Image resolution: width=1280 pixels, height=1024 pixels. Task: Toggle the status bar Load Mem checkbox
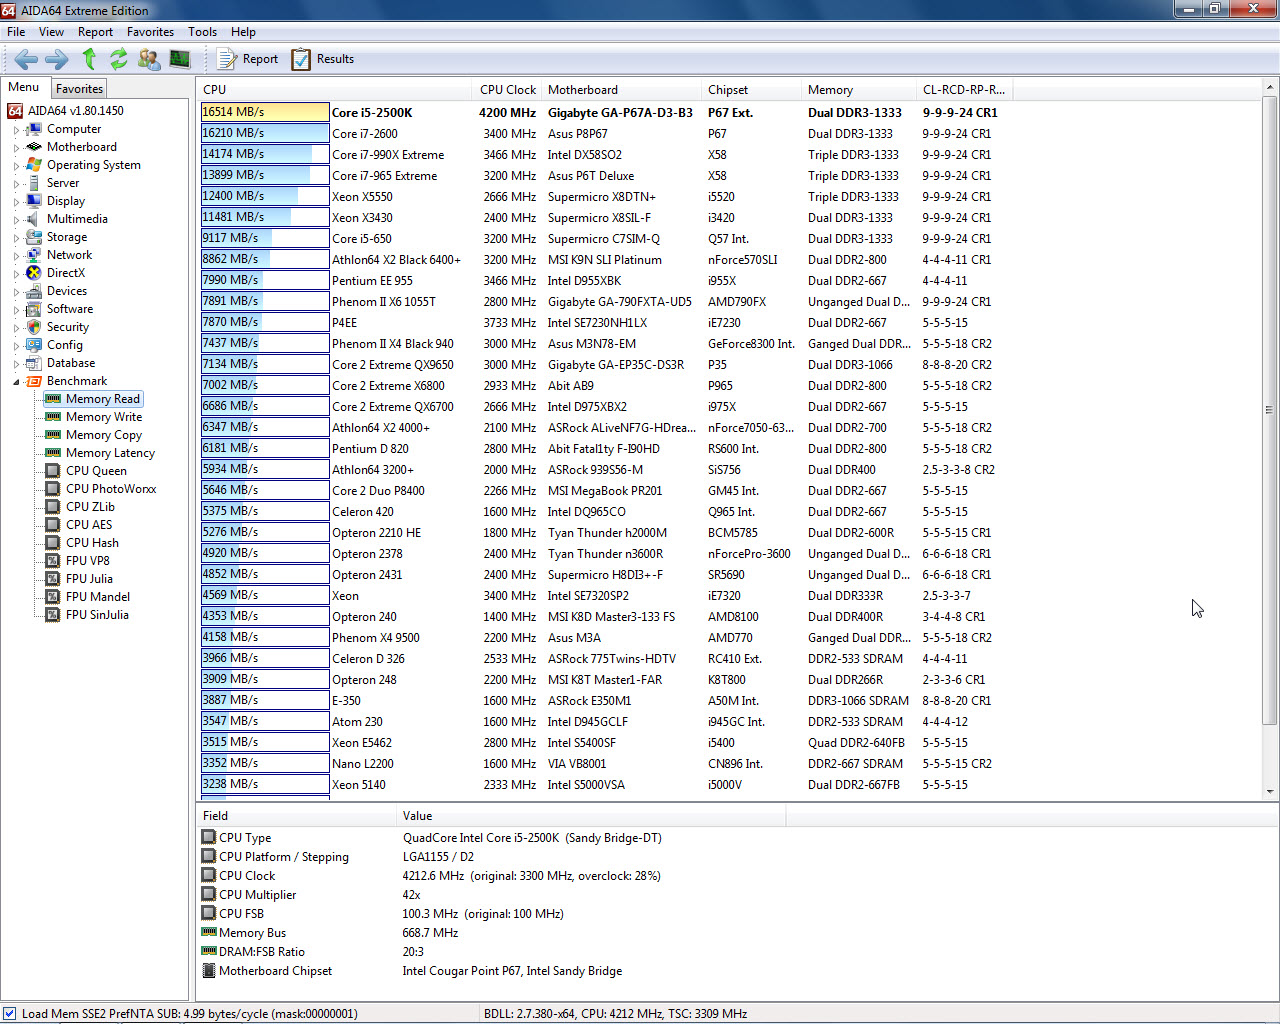[10, 1013]
